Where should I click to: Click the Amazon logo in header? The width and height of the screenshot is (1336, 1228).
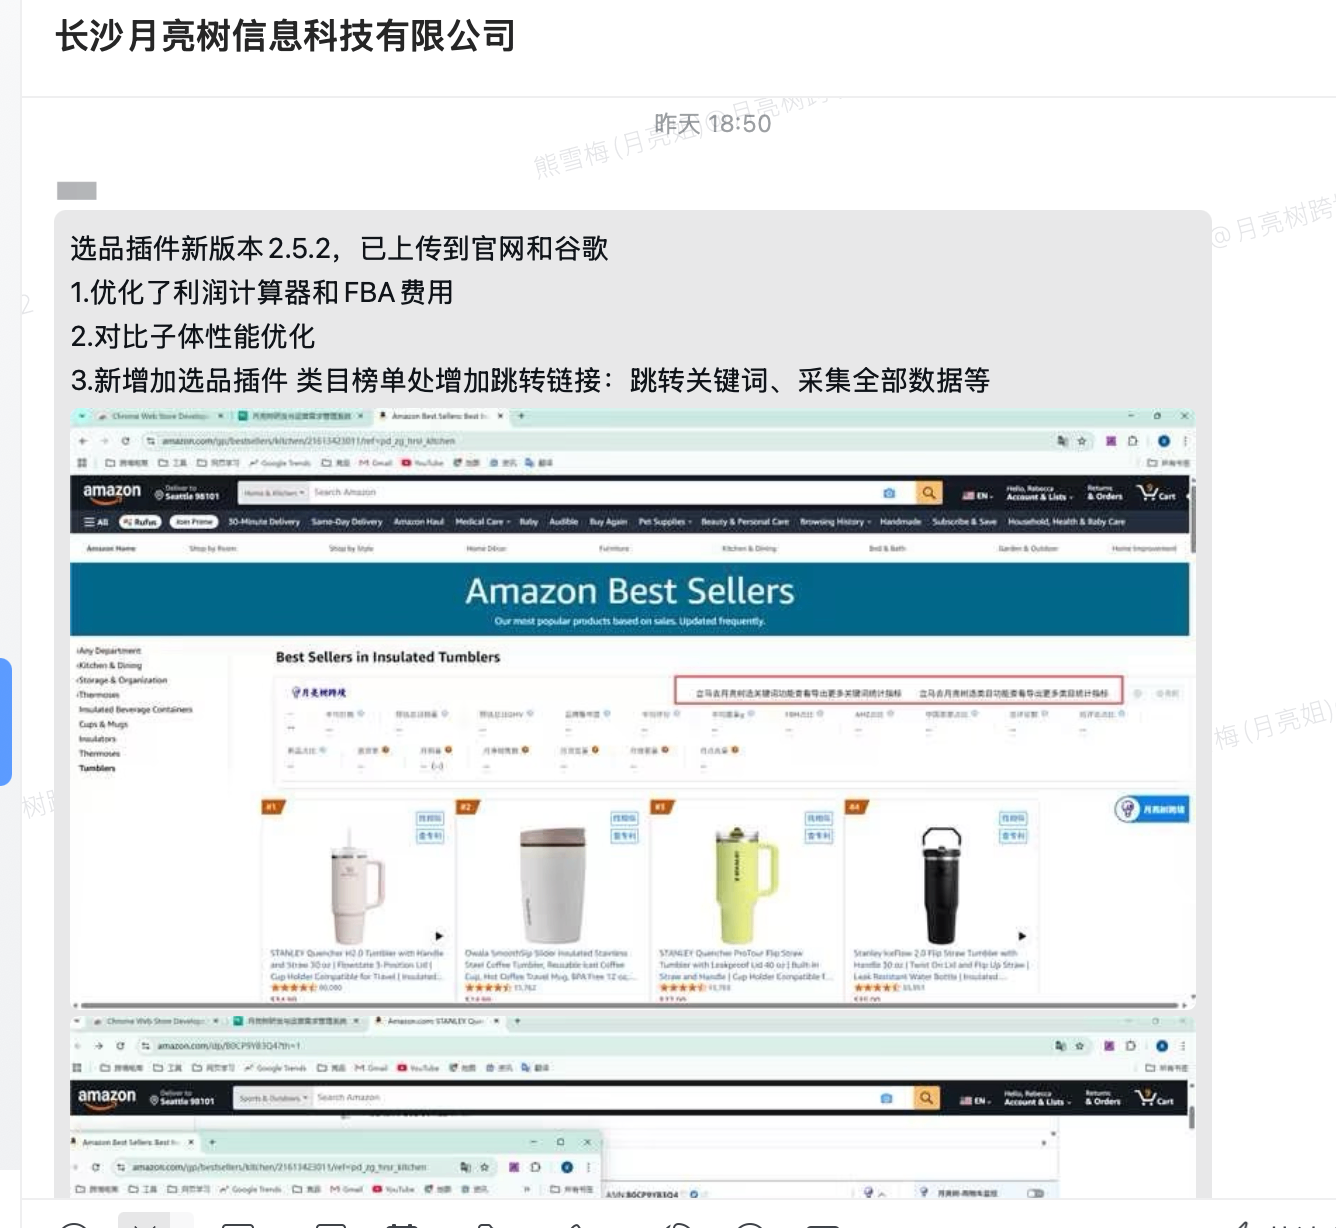pyautogui.click(x=112, y=492)
